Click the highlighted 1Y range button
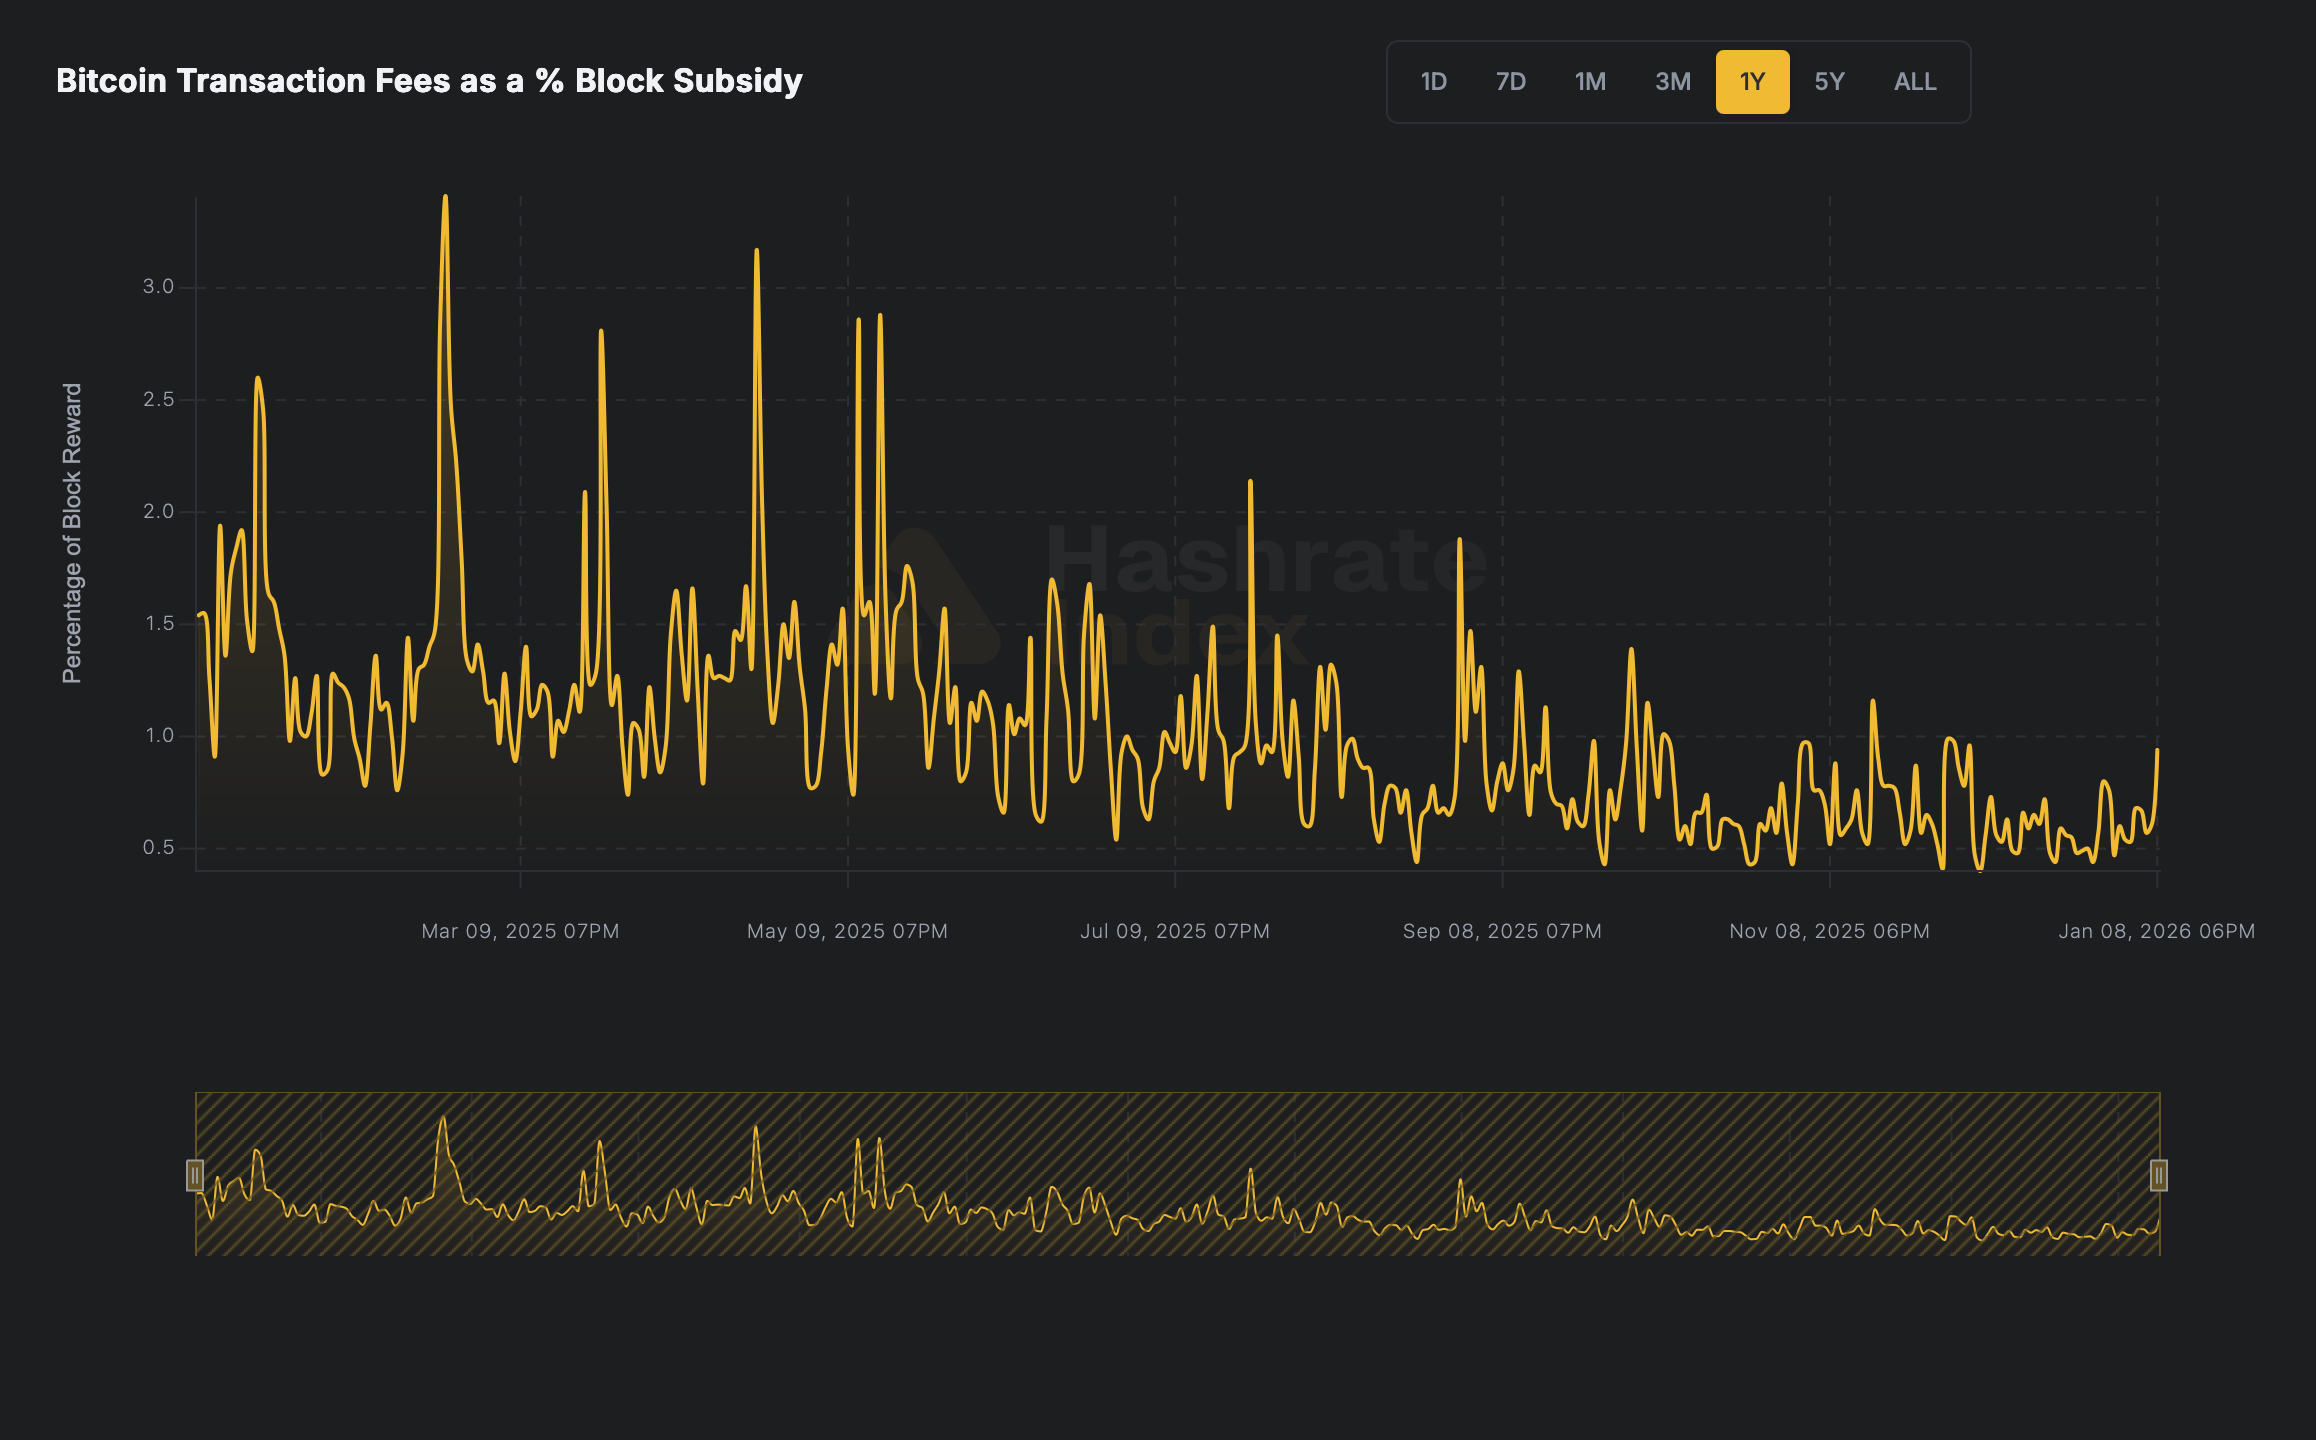The image size is (2316, 1440). (1752, 82)
